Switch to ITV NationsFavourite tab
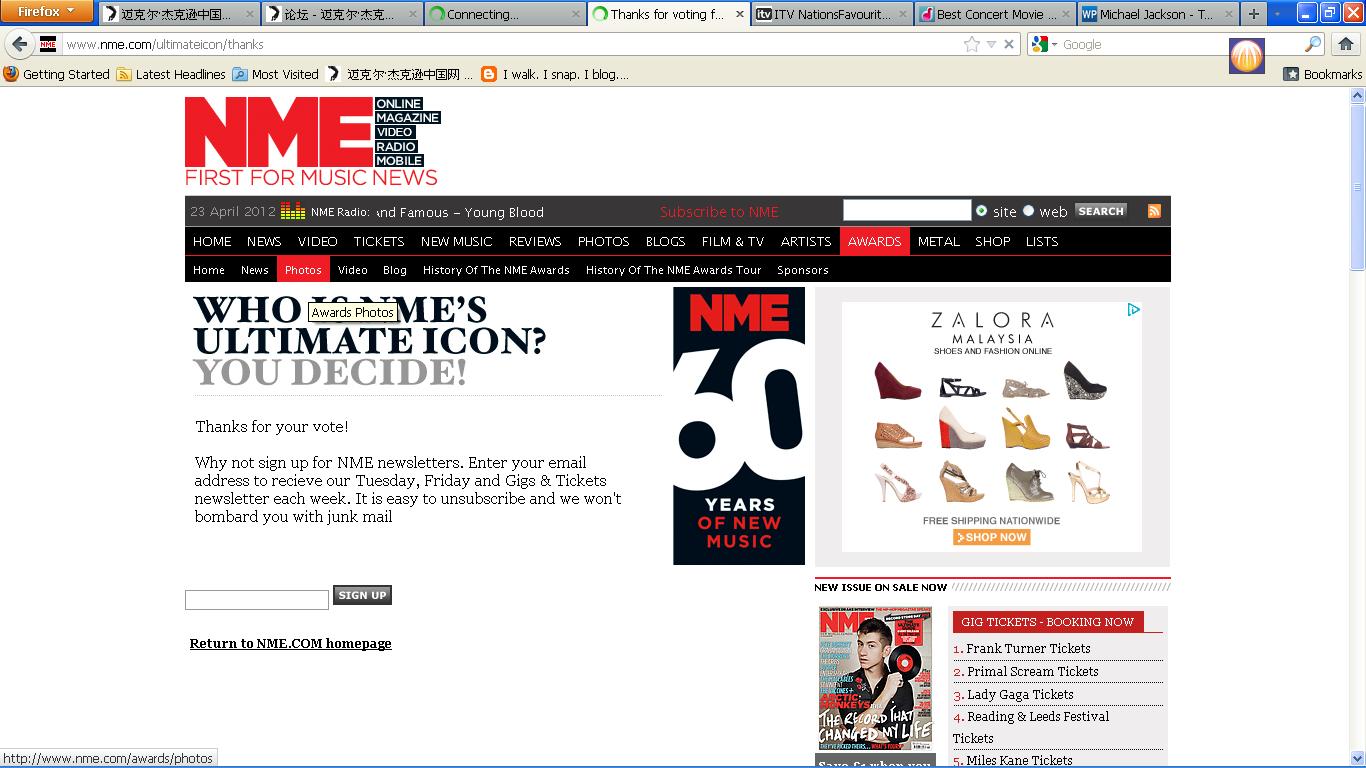The width and height of the screenshot is (1366, 768). tap(829, 14)
